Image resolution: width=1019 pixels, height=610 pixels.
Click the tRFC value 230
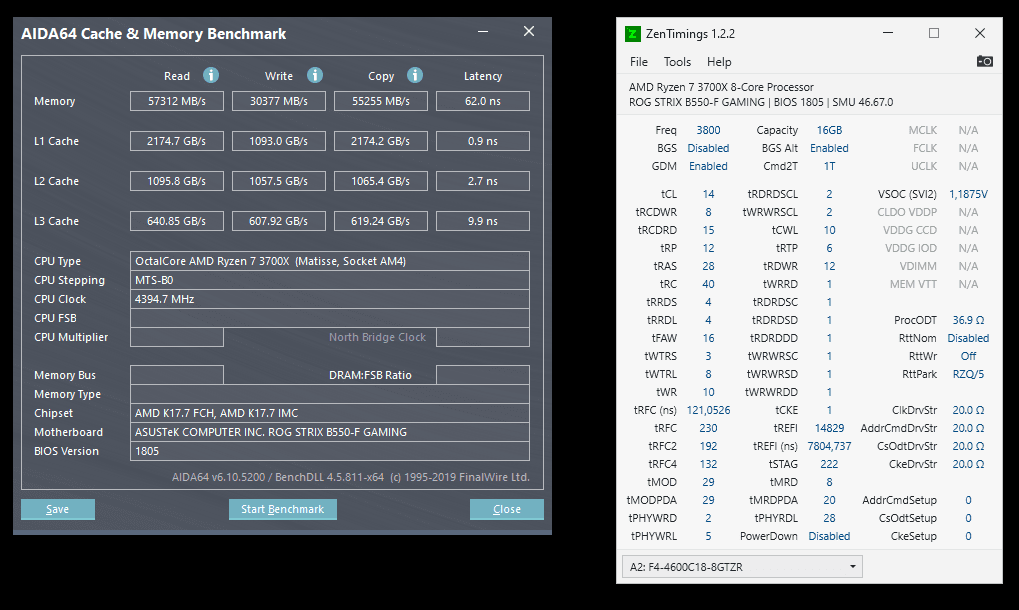[x=708, y=428]
